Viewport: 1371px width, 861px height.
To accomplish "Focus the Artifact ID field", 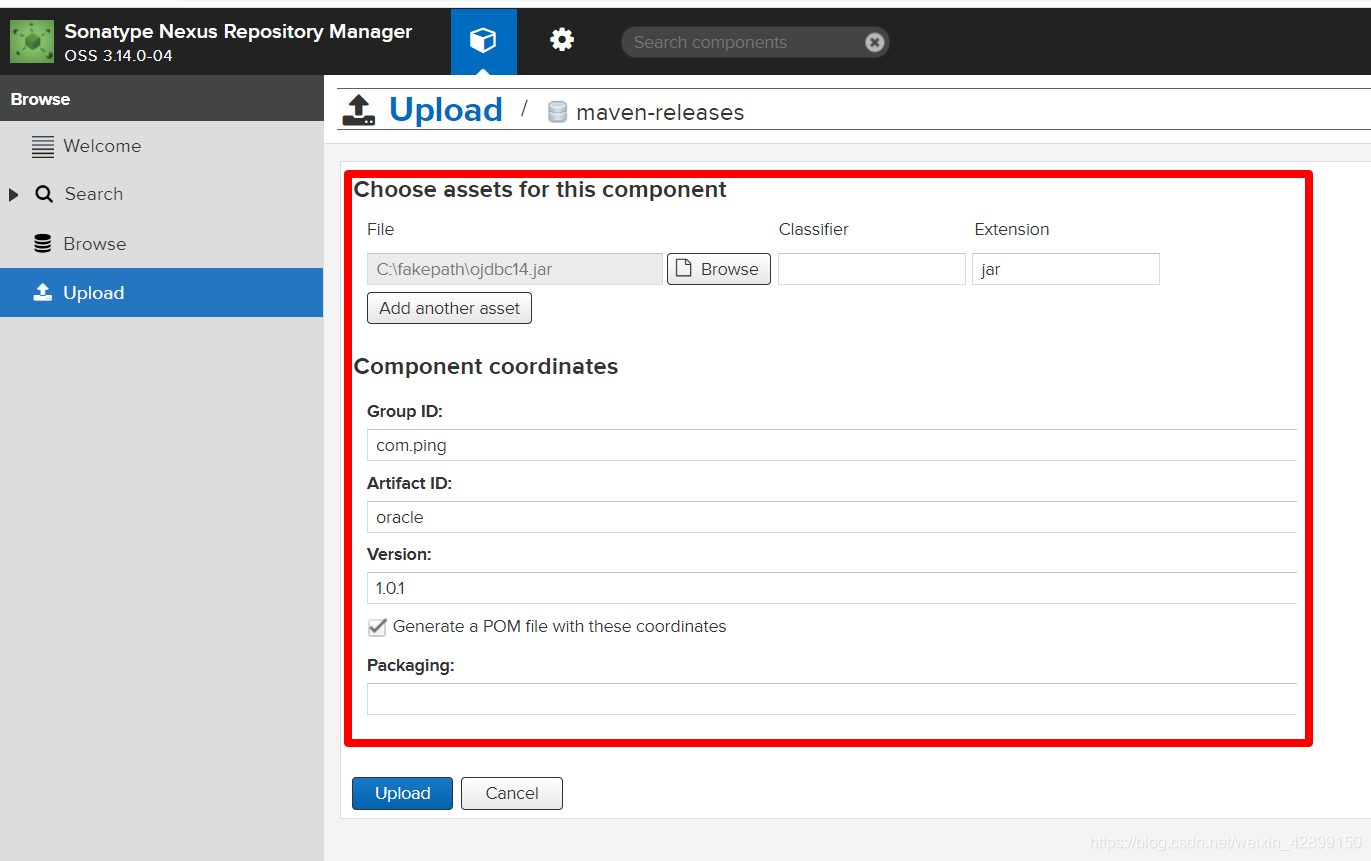I will click(x=832, y=517).
